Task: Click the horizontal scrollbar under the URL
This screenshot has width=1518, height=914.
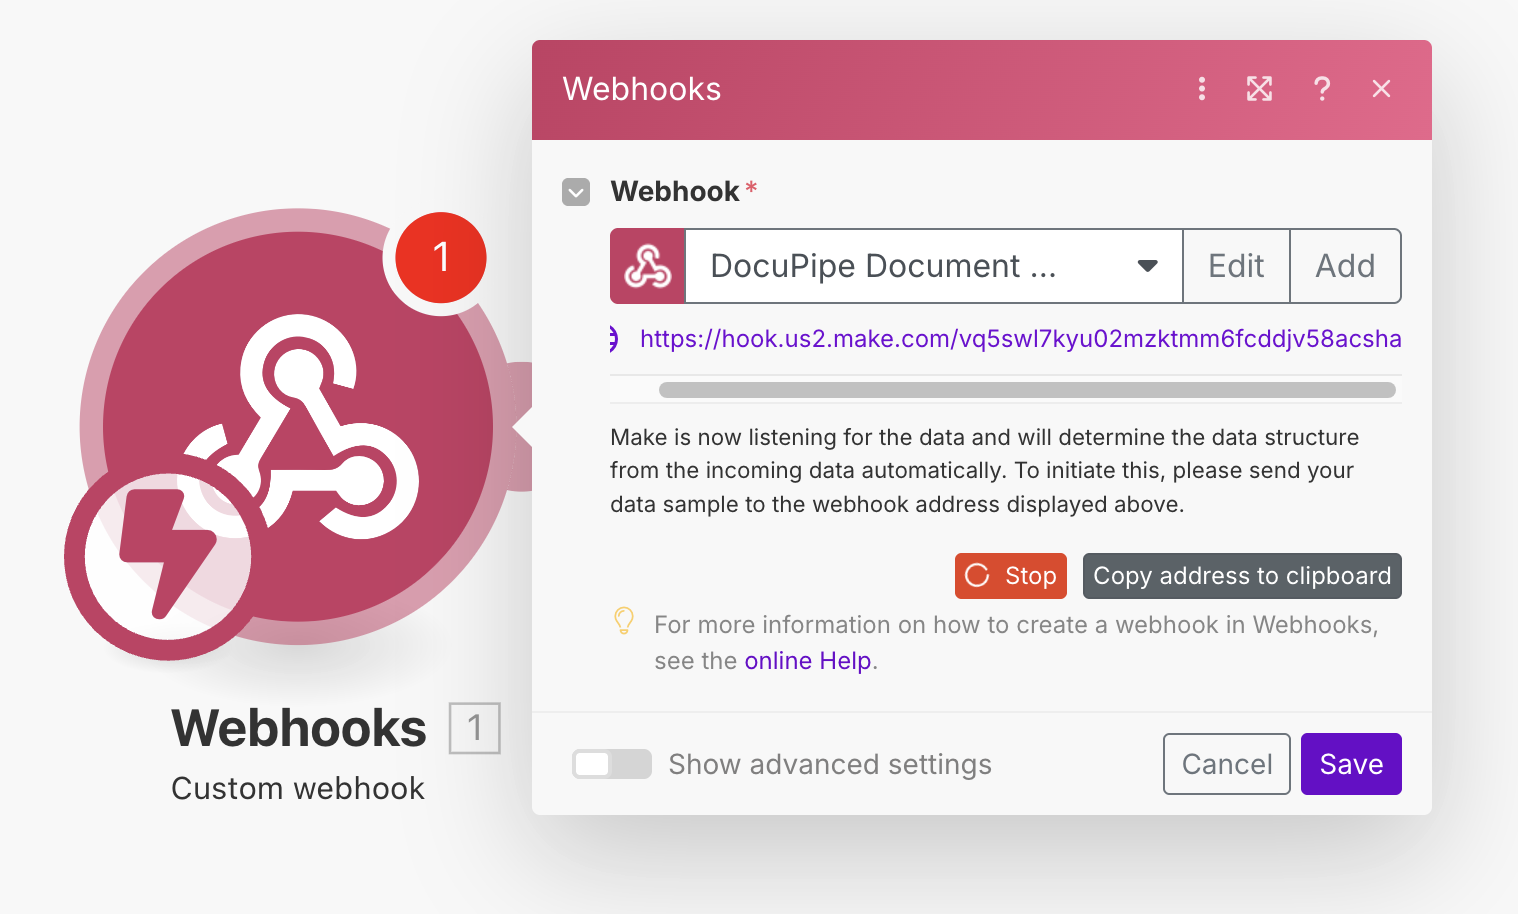Action: click(x=1027, y=390)
